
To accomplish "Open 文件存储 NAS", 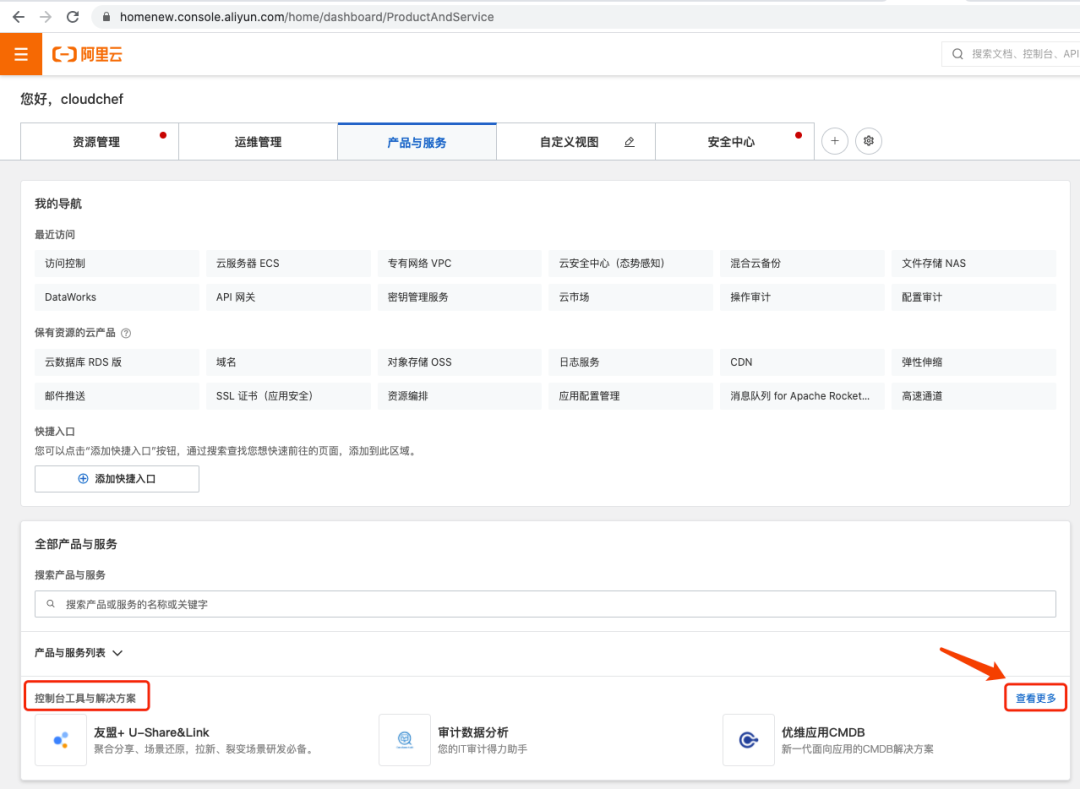I will (x=973, y=263).
